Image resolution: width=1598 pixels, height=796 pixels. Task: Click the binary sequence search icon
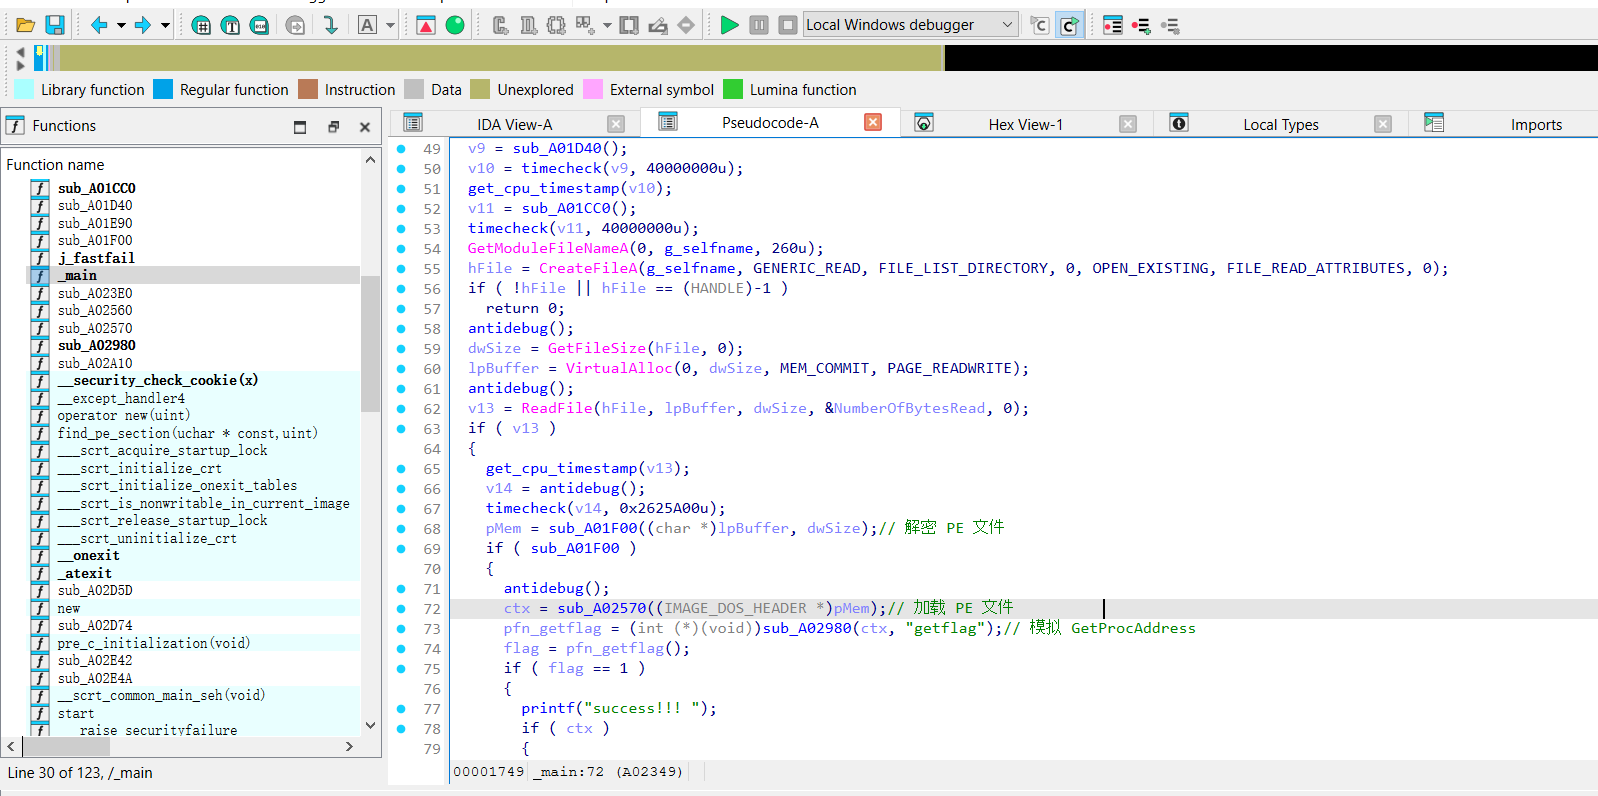coord(259,25)
